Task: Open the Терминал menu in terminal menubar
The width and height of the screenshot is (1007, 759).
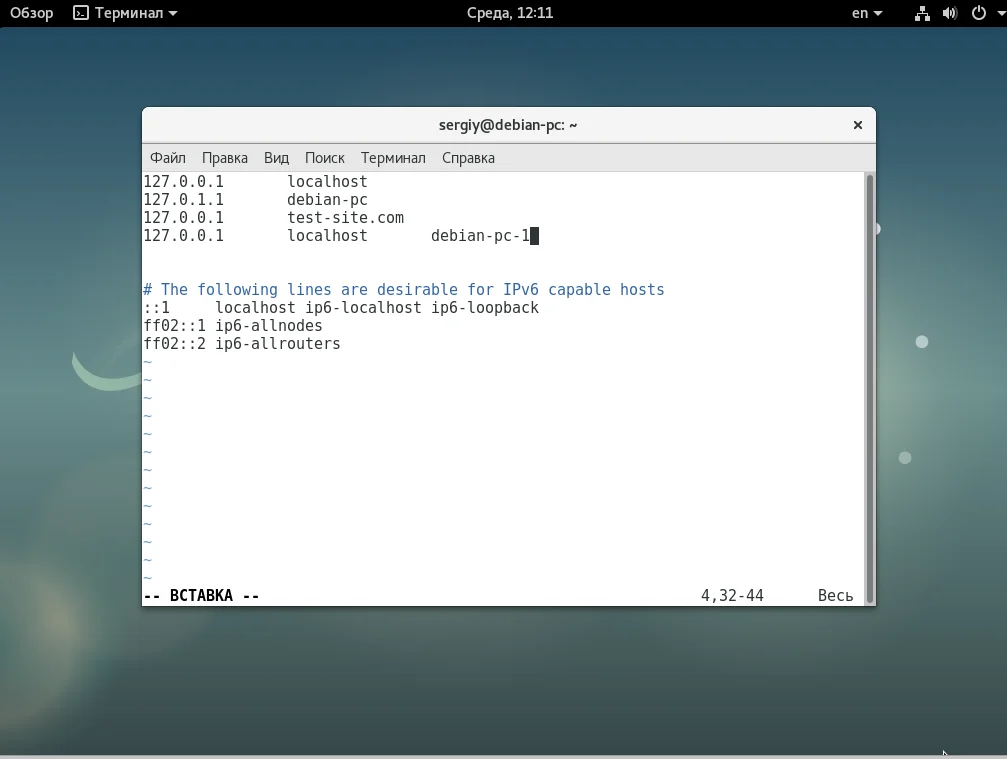Action: tap(393, 158)
